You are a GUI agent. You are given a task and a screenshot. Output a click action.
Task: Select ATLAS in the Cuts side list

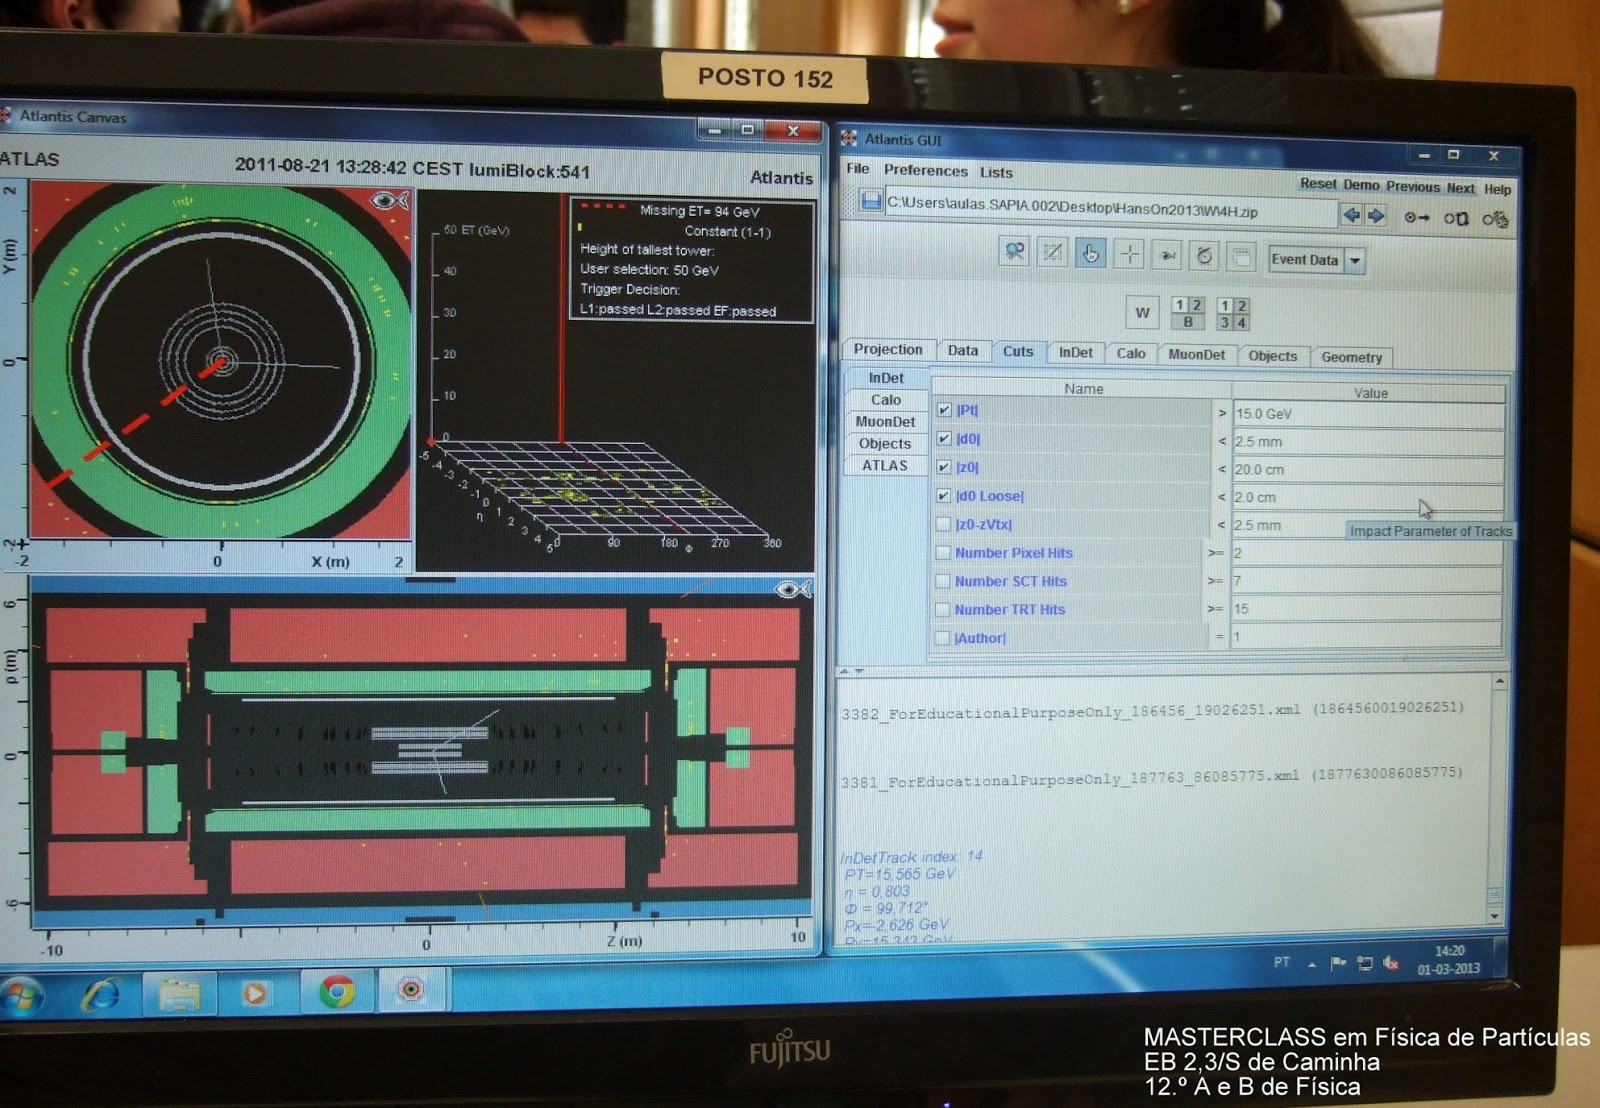(x=885, y=466)
